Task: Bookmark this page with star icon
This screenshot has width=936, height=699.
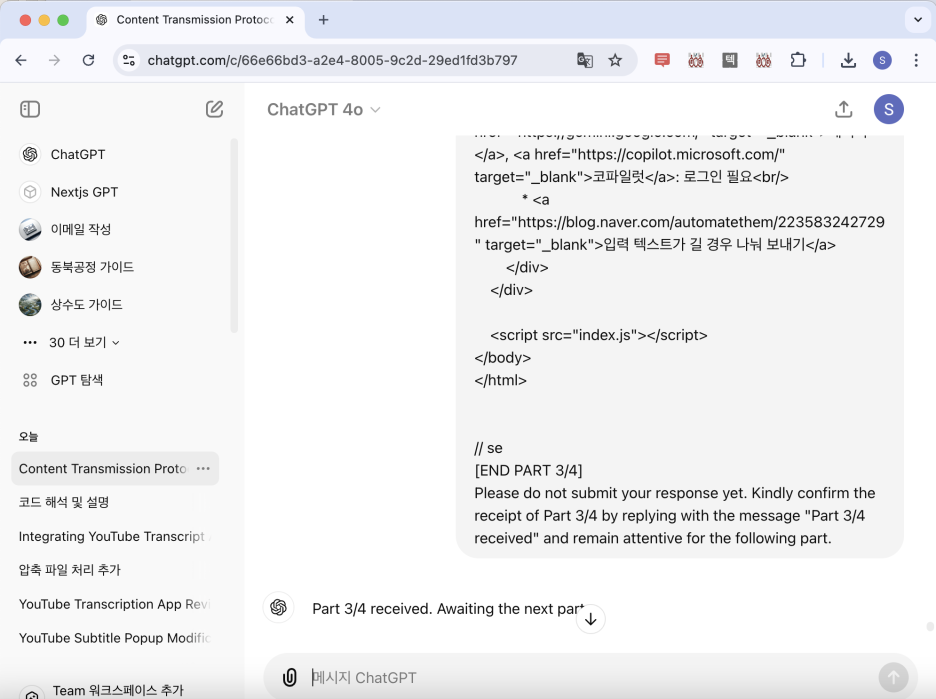Action: point(615,60)
